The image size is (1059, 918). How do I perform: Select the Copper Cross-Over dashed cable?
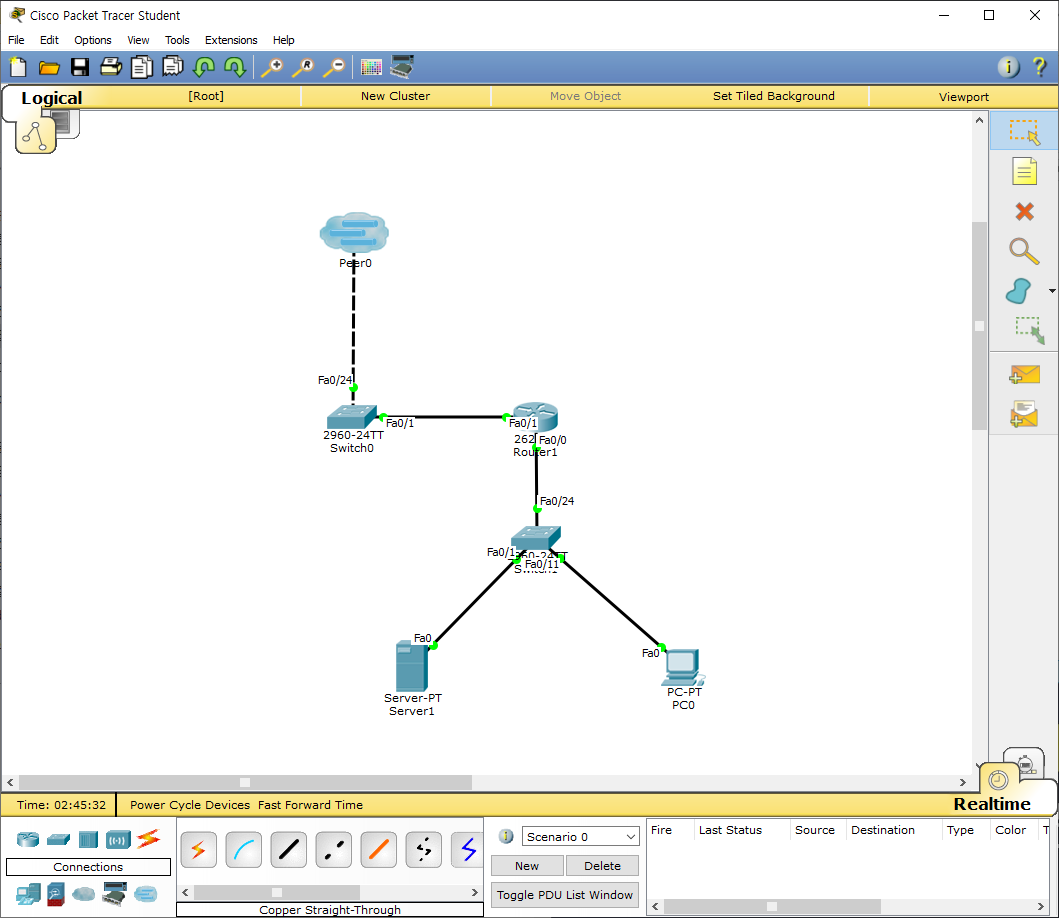coord(334,849)
